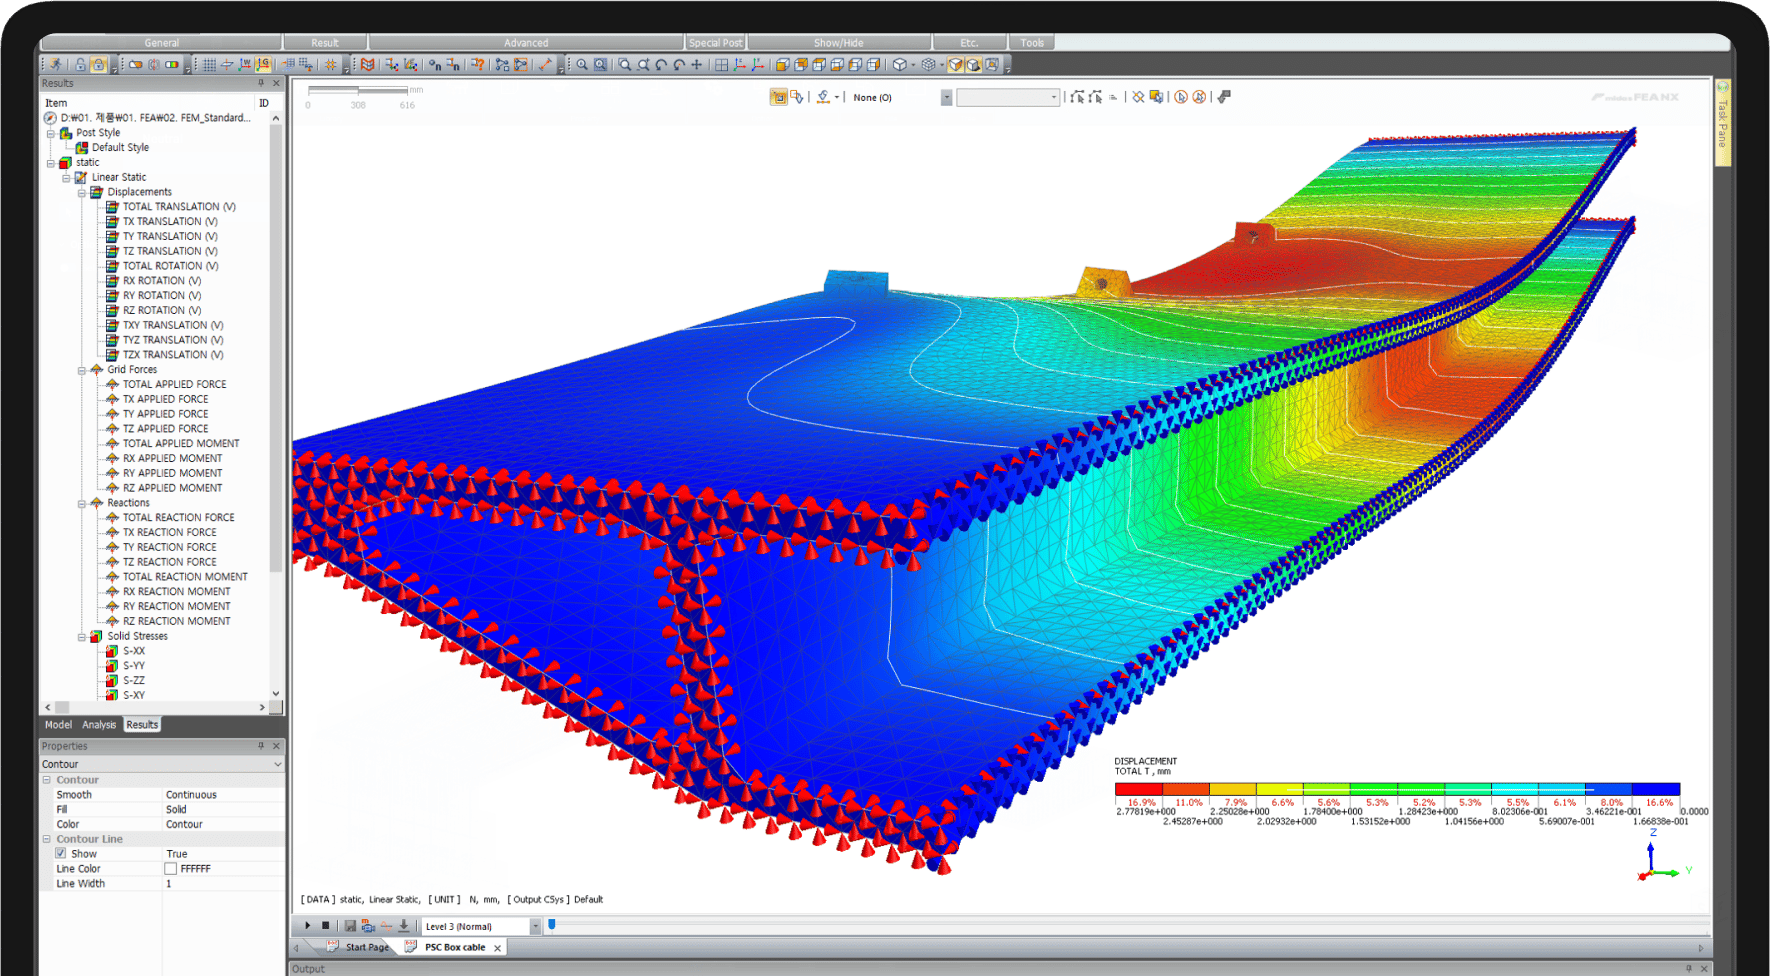This screenshot has height=976, width=1770.
Task: Select TOTAL REACTION FORCE result
Action: click(x=178, y=518)
